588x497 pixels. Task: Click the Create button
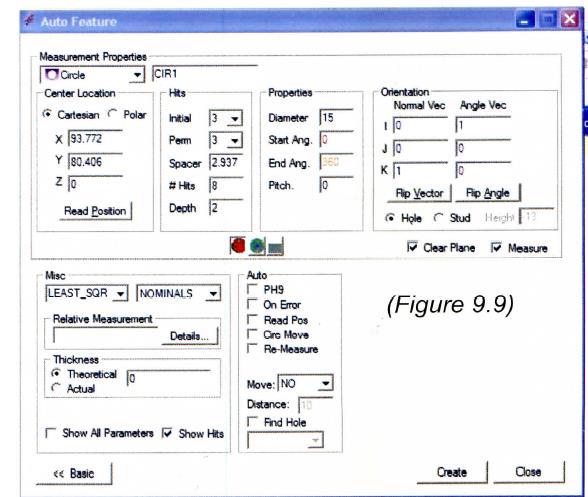[x=452, y=472]
